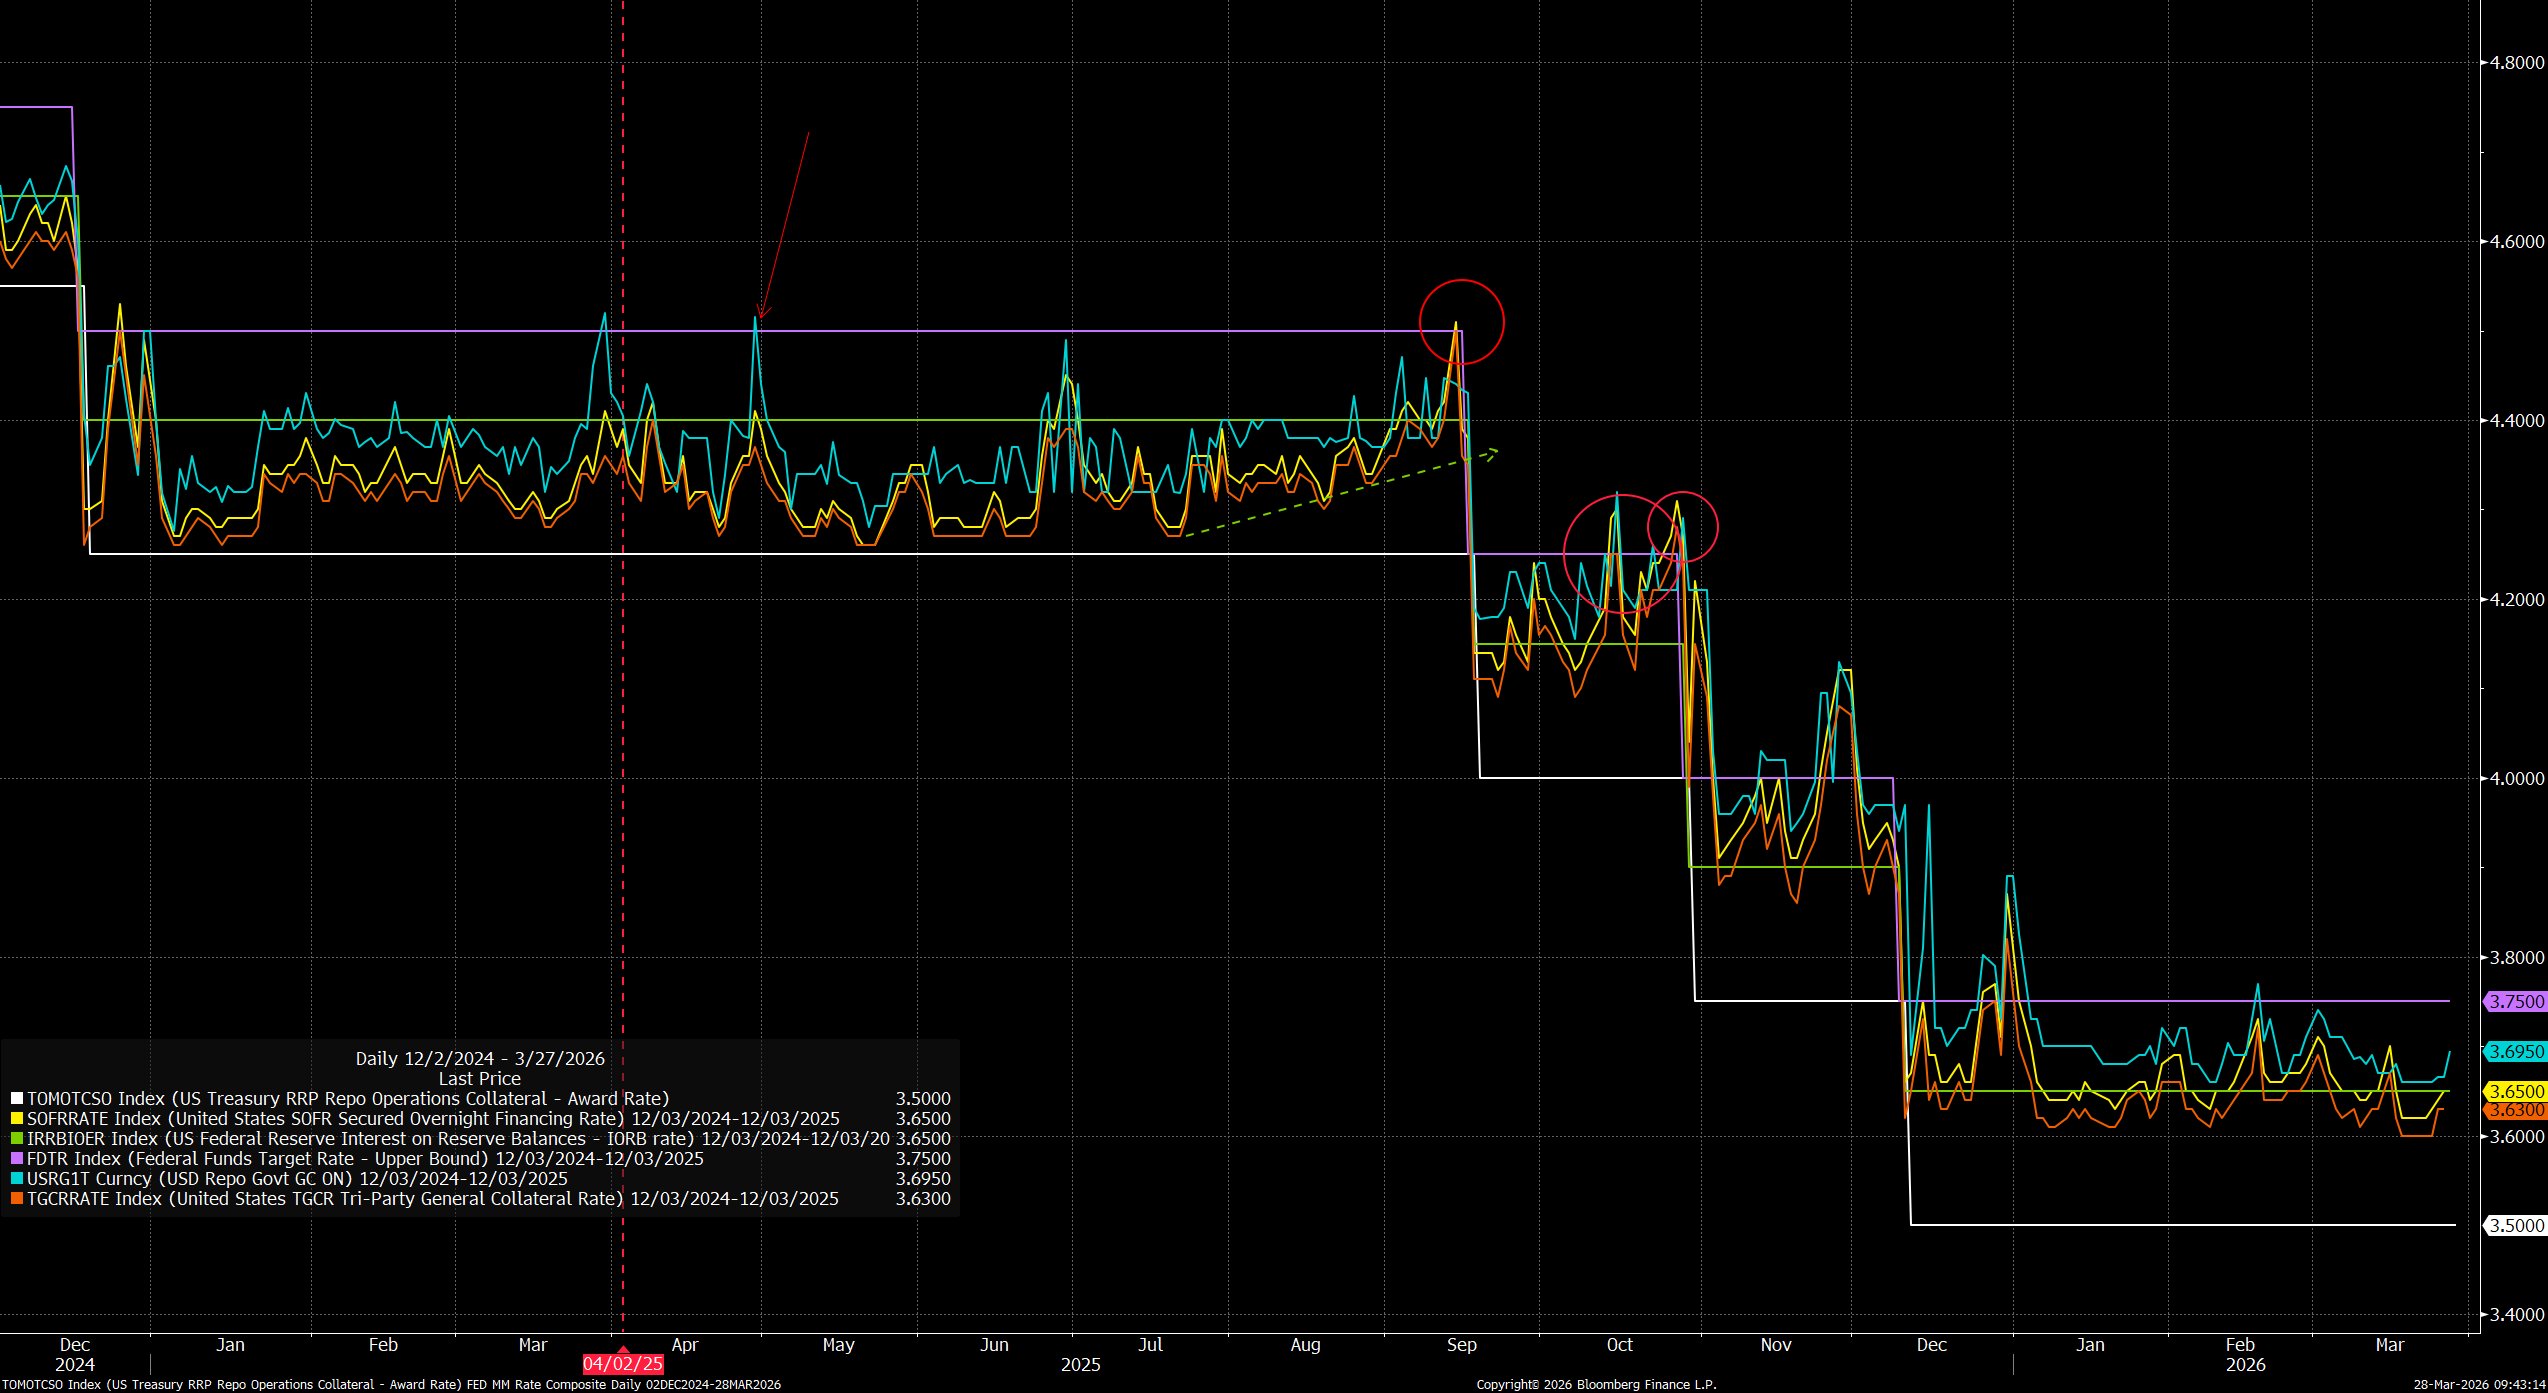Click the purple 3.7500 price tag
Image resolution: width=2548 pixels, height=1393 pixels.
point(2516,1001)
